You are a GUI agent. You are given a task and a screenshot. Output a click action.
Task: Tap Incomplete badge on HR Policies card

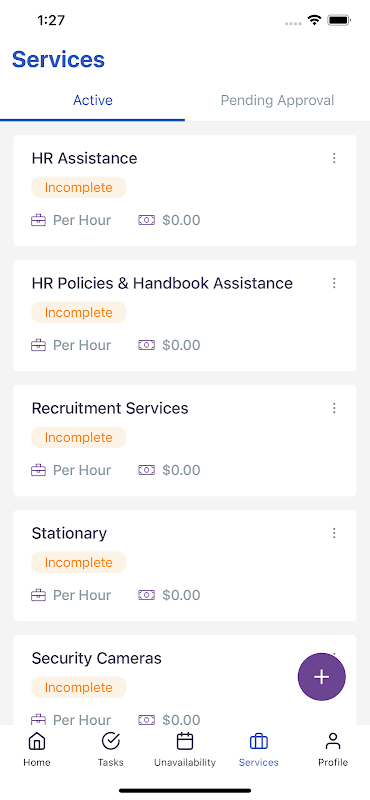[79, 312]
